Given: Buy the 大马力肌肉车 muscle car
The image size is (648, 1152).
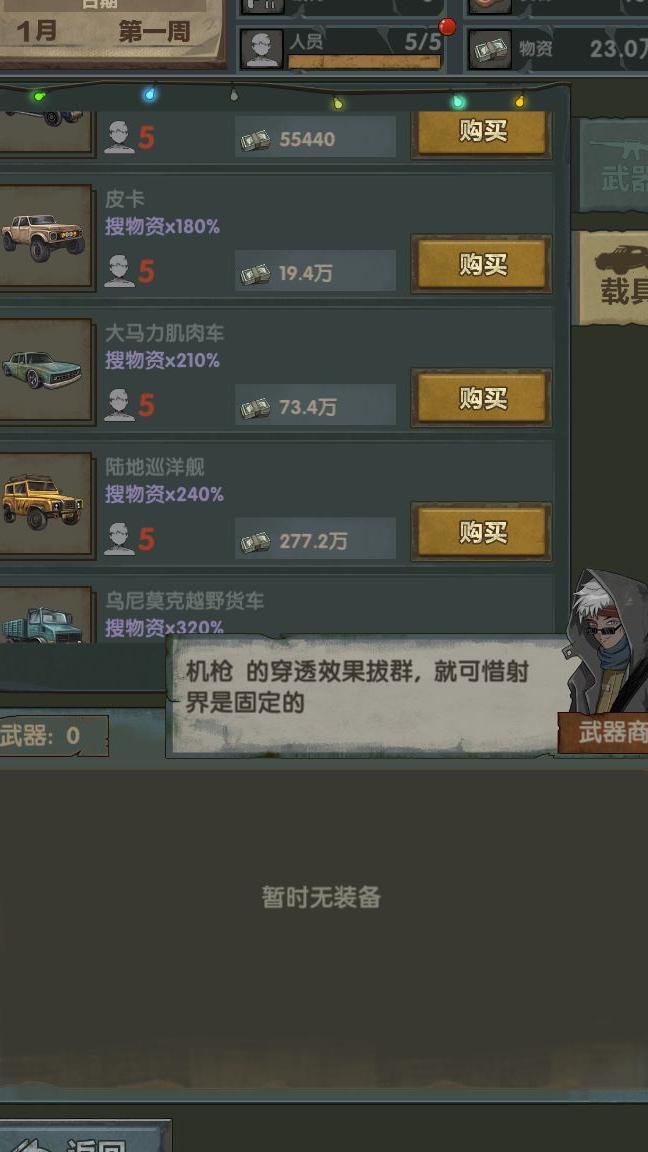Looking at the screenshot, I should click(482, 398).
